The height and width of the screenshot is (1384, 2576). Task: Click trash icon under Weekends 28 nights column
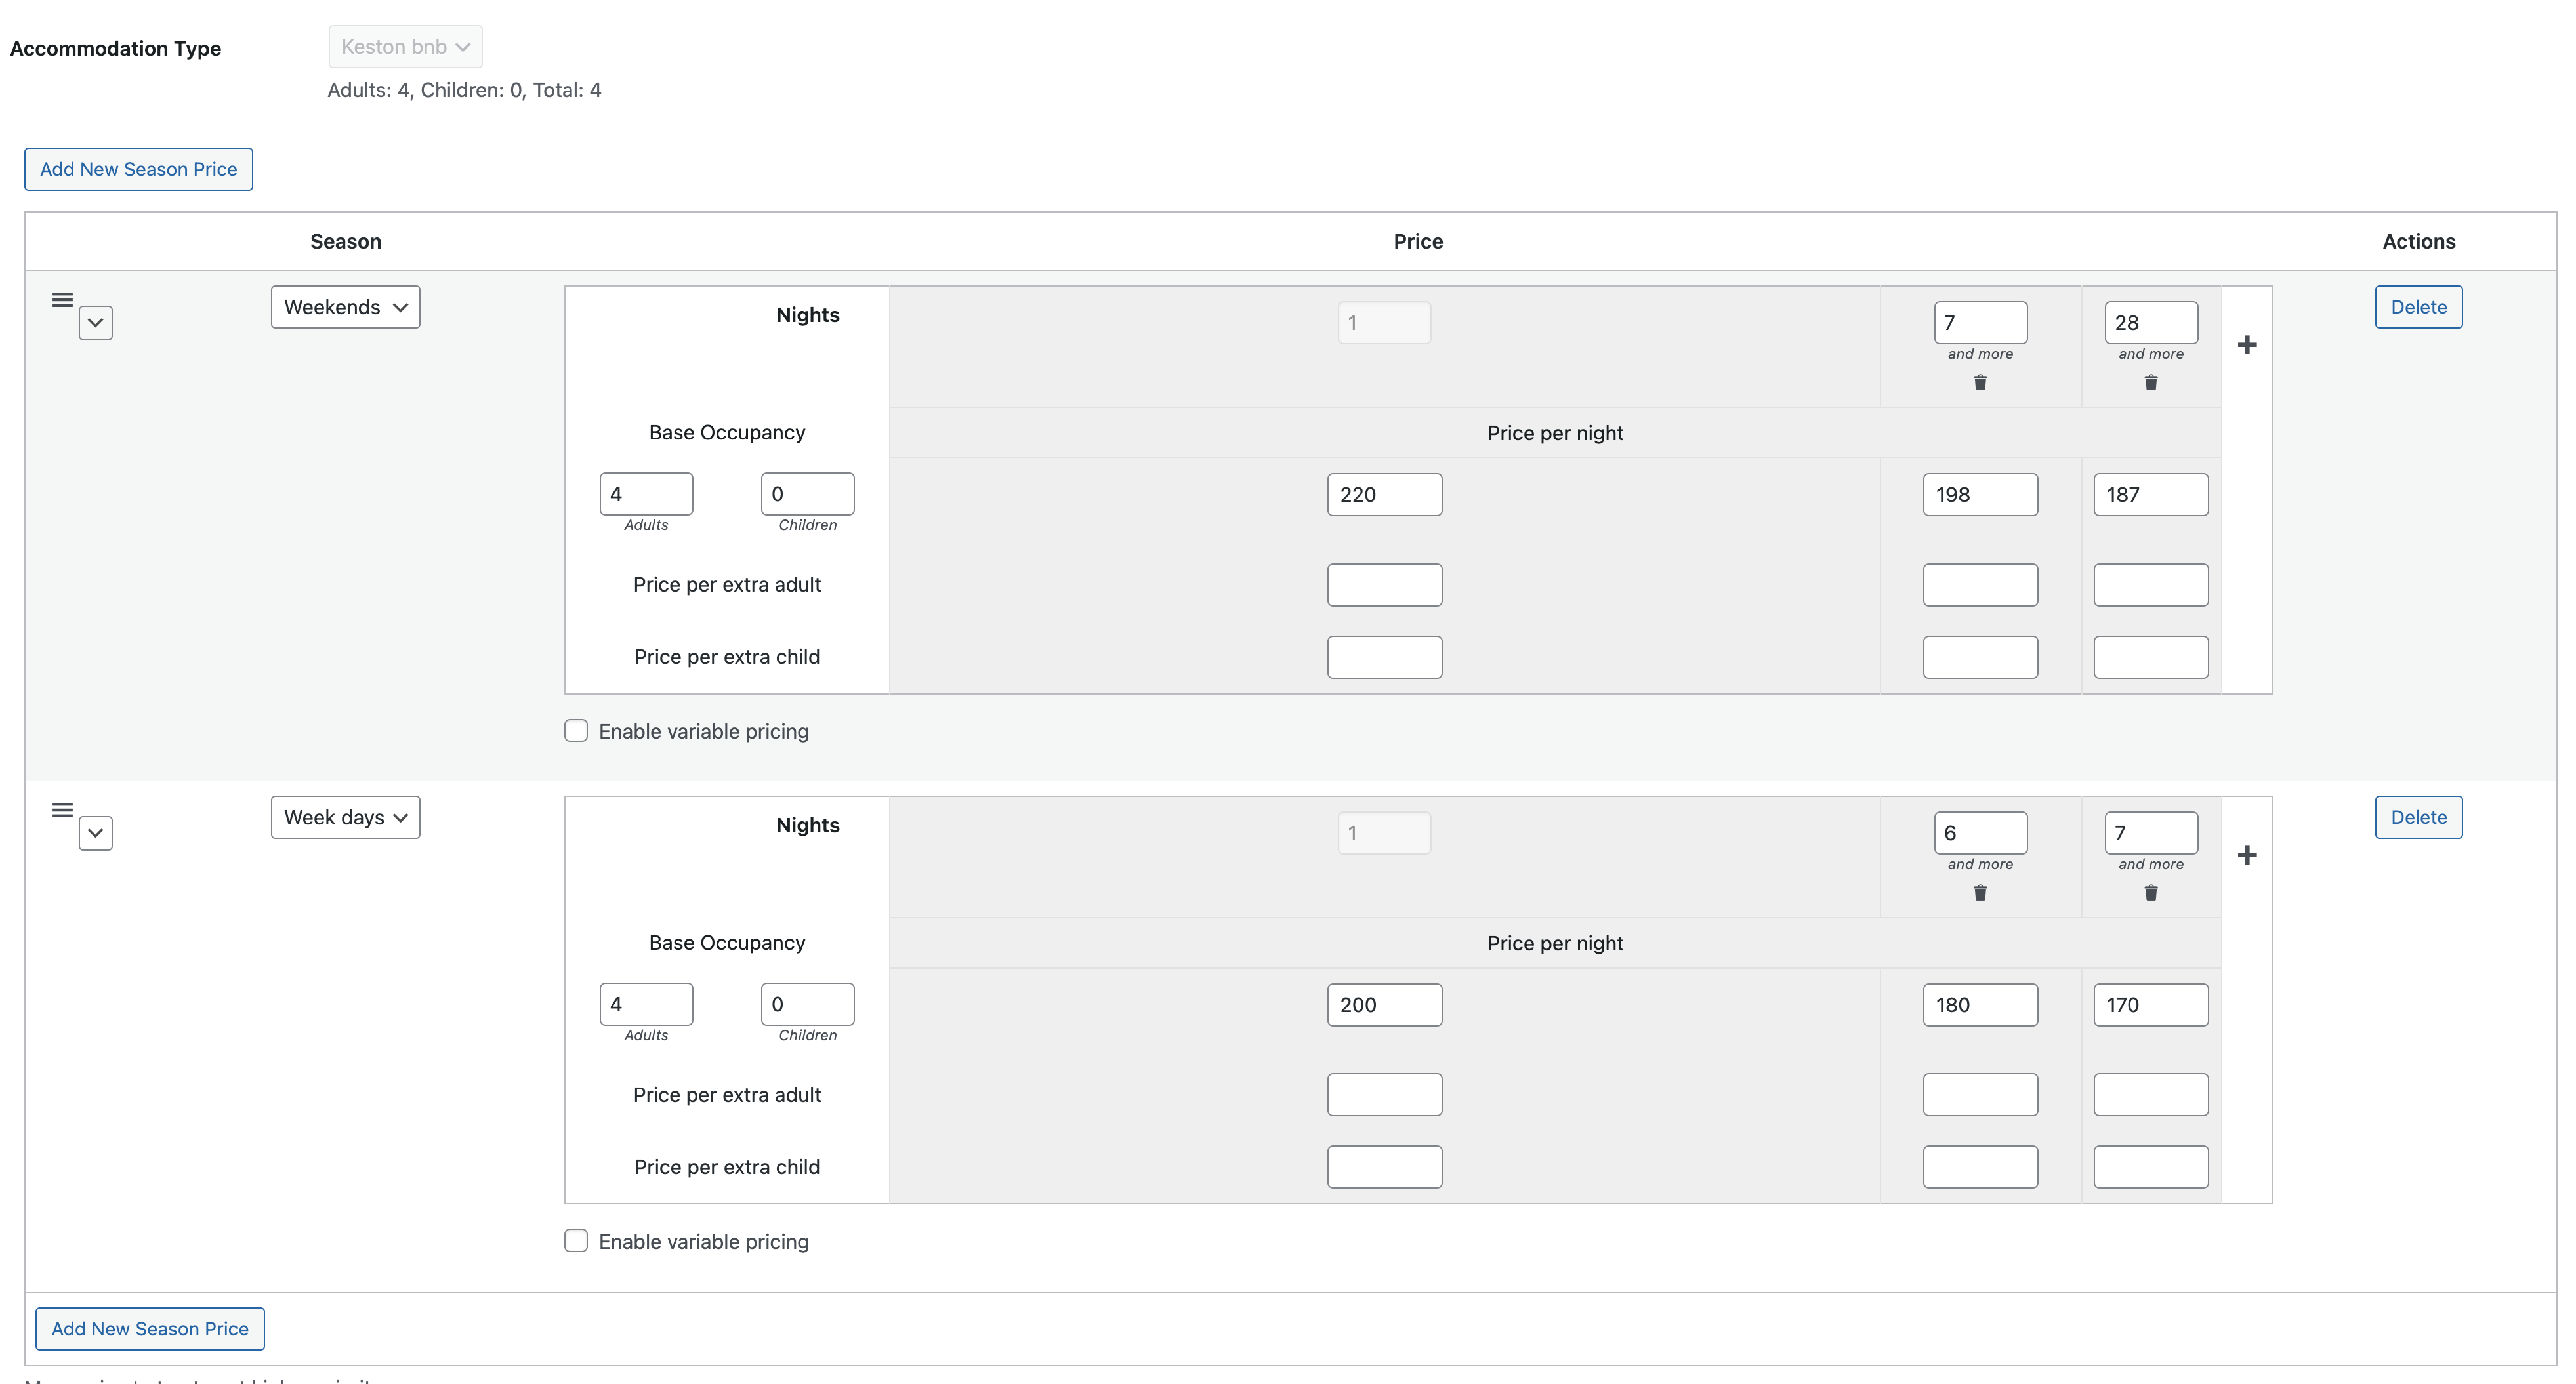click(2151, 383)
